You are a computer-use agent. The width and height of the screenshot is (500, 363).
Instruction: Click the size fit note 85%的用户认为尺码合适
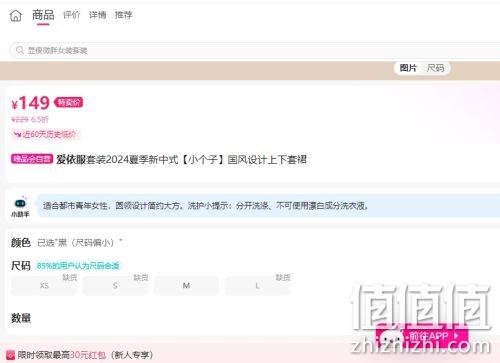78,266
